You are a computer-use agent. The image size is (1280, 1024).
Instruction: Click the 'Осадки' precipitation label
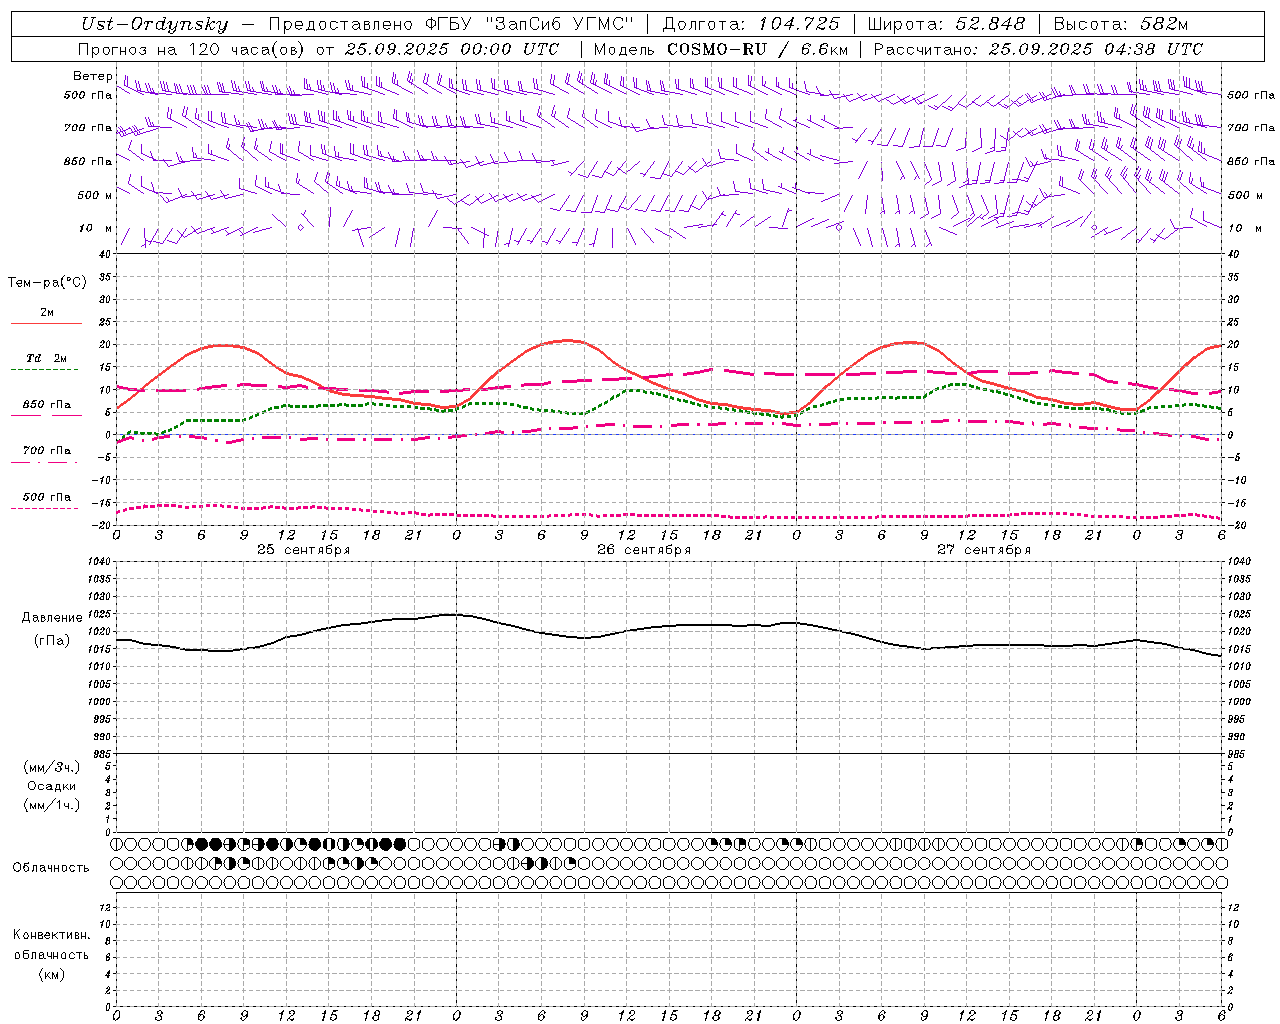coord(52,786)
